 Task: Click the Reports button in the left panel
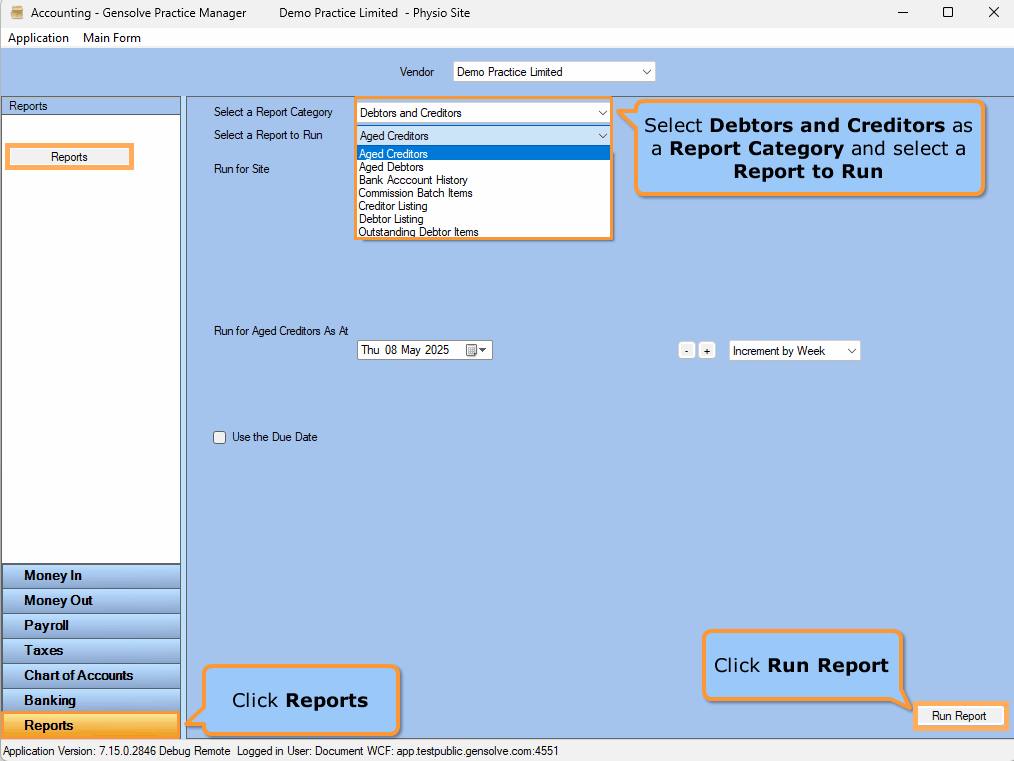(68, 156)
